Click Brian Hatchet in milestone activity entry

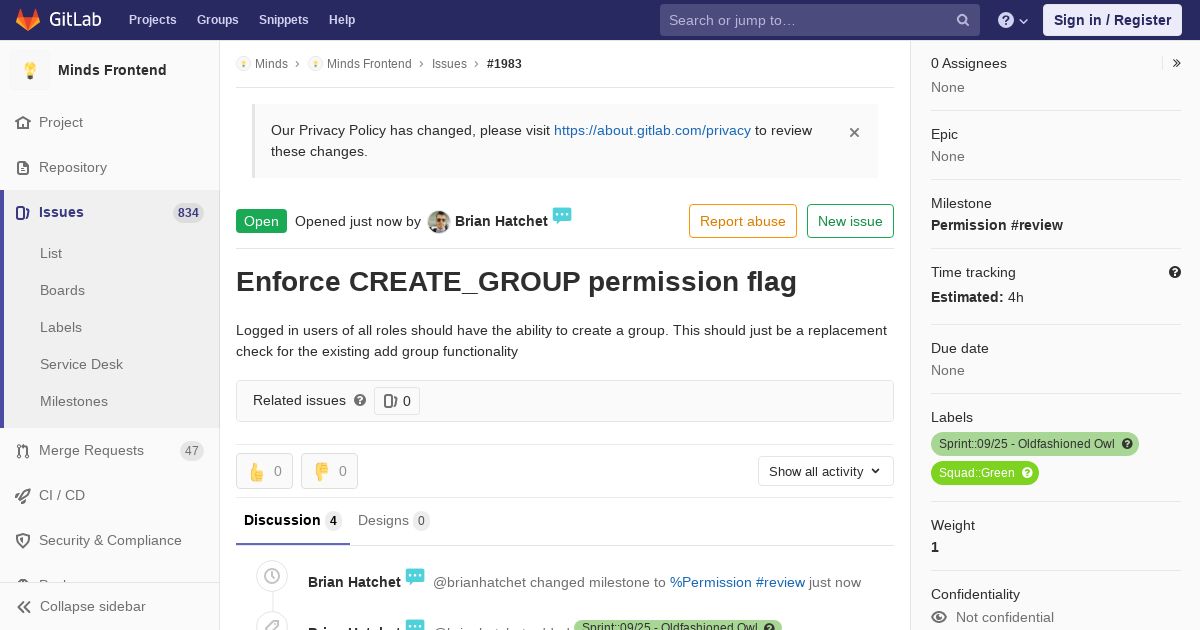[x=354, y=582]
